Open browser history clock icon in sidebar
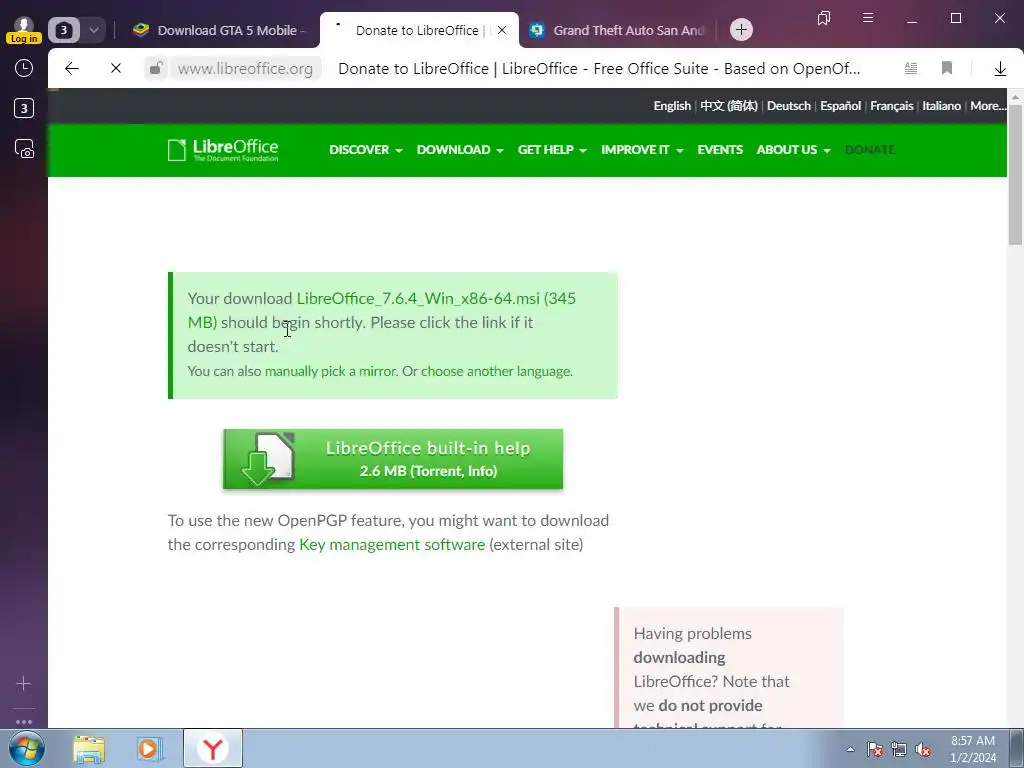 [24, 68]
